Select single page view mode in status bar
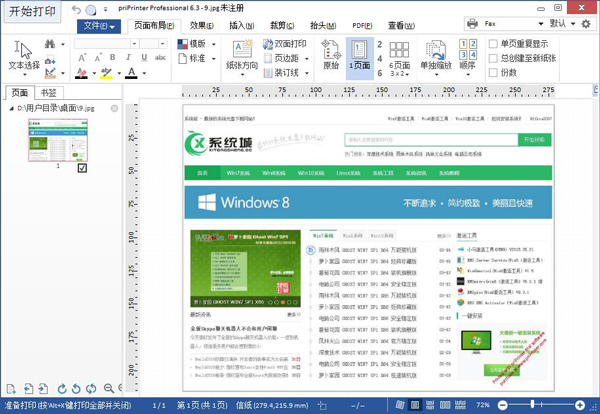Image resolution: width=600 pixels, height=414 pixels. pos(415,405)
